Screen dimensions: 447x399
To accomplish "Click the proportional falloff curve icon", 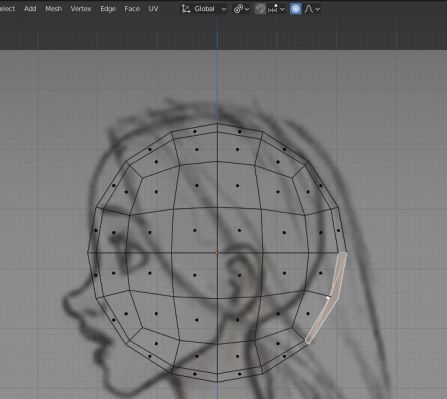I will coord(309,9).
